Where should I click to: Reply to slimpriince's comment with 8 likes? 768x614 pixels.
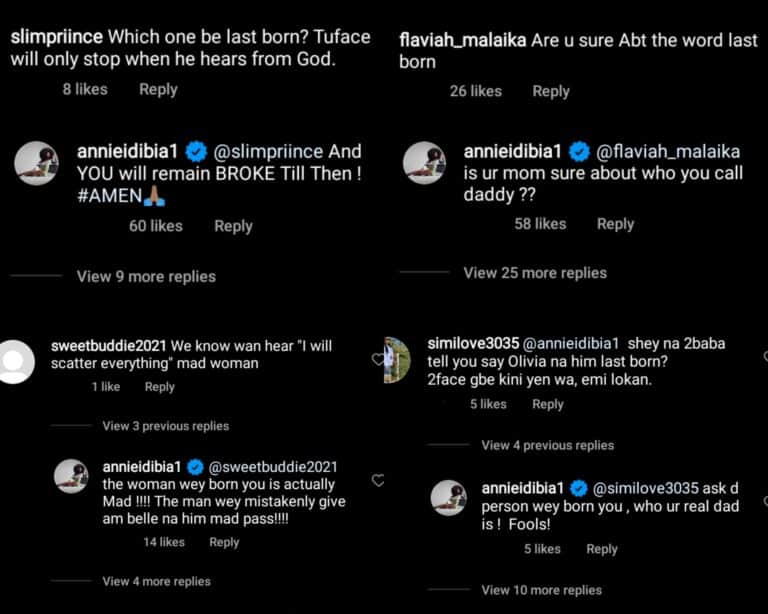point(158,89)
